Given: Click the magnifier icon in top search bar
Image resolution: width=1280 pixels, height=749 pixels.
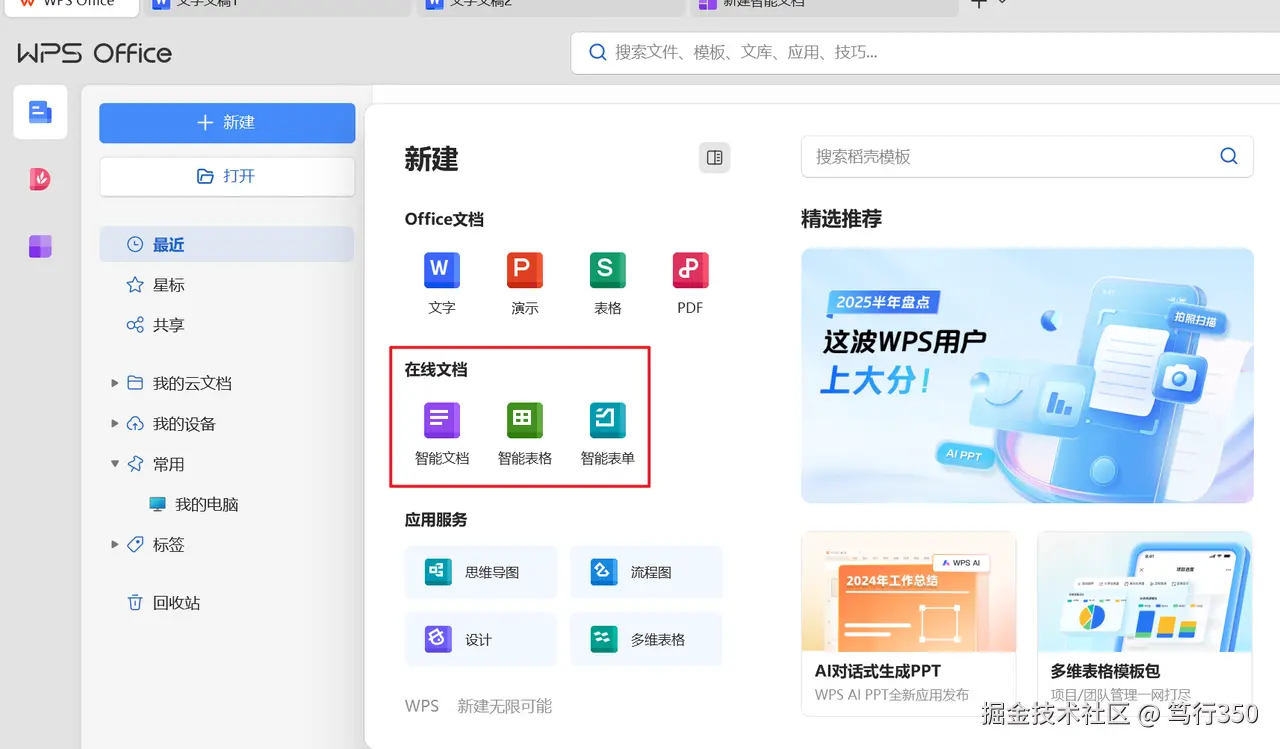Looking at the screenshot, I should tap(598, 52).
